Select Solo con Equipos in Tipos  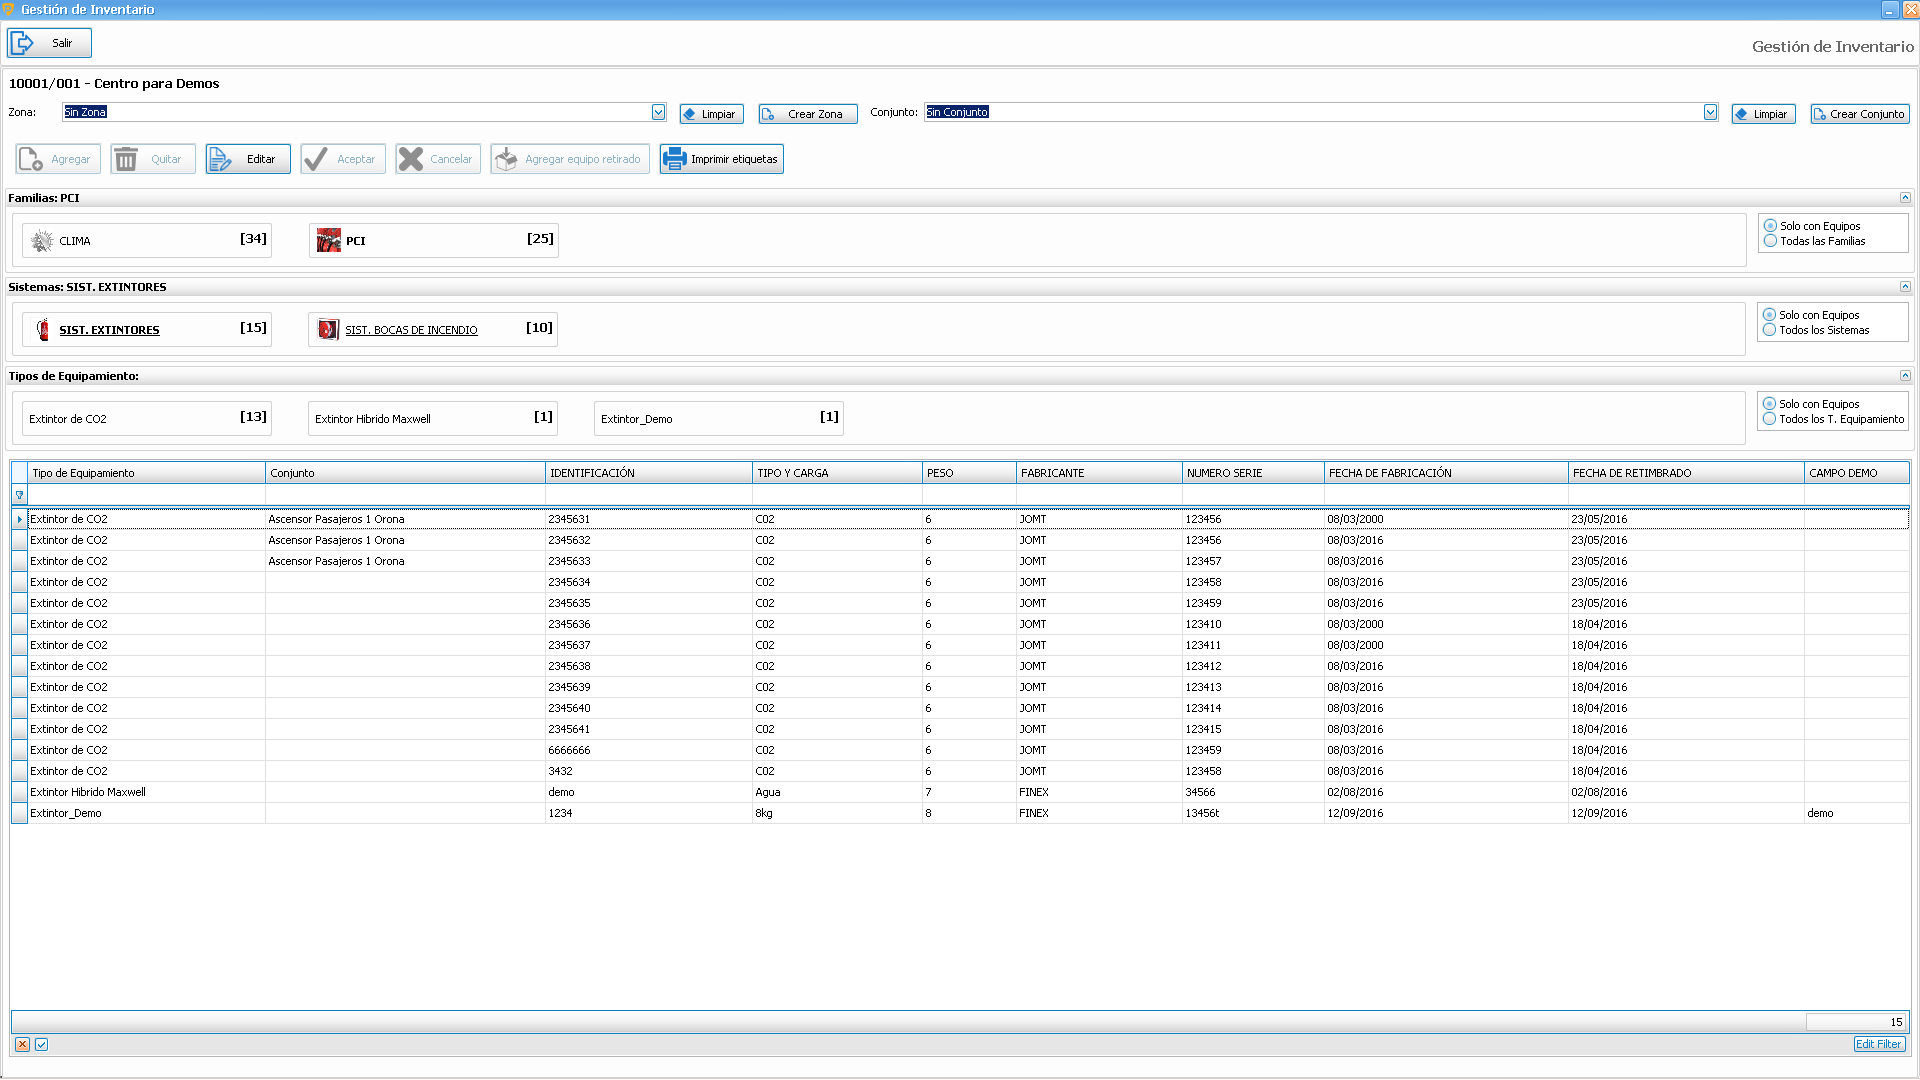point(1769,404)
